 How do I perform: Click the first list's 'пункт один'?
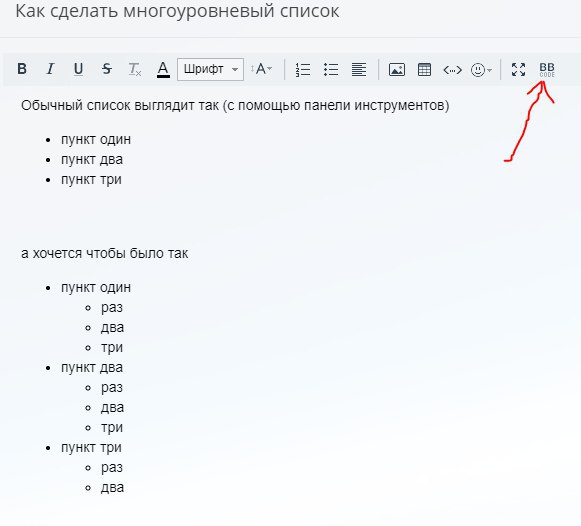pos(96,140)
